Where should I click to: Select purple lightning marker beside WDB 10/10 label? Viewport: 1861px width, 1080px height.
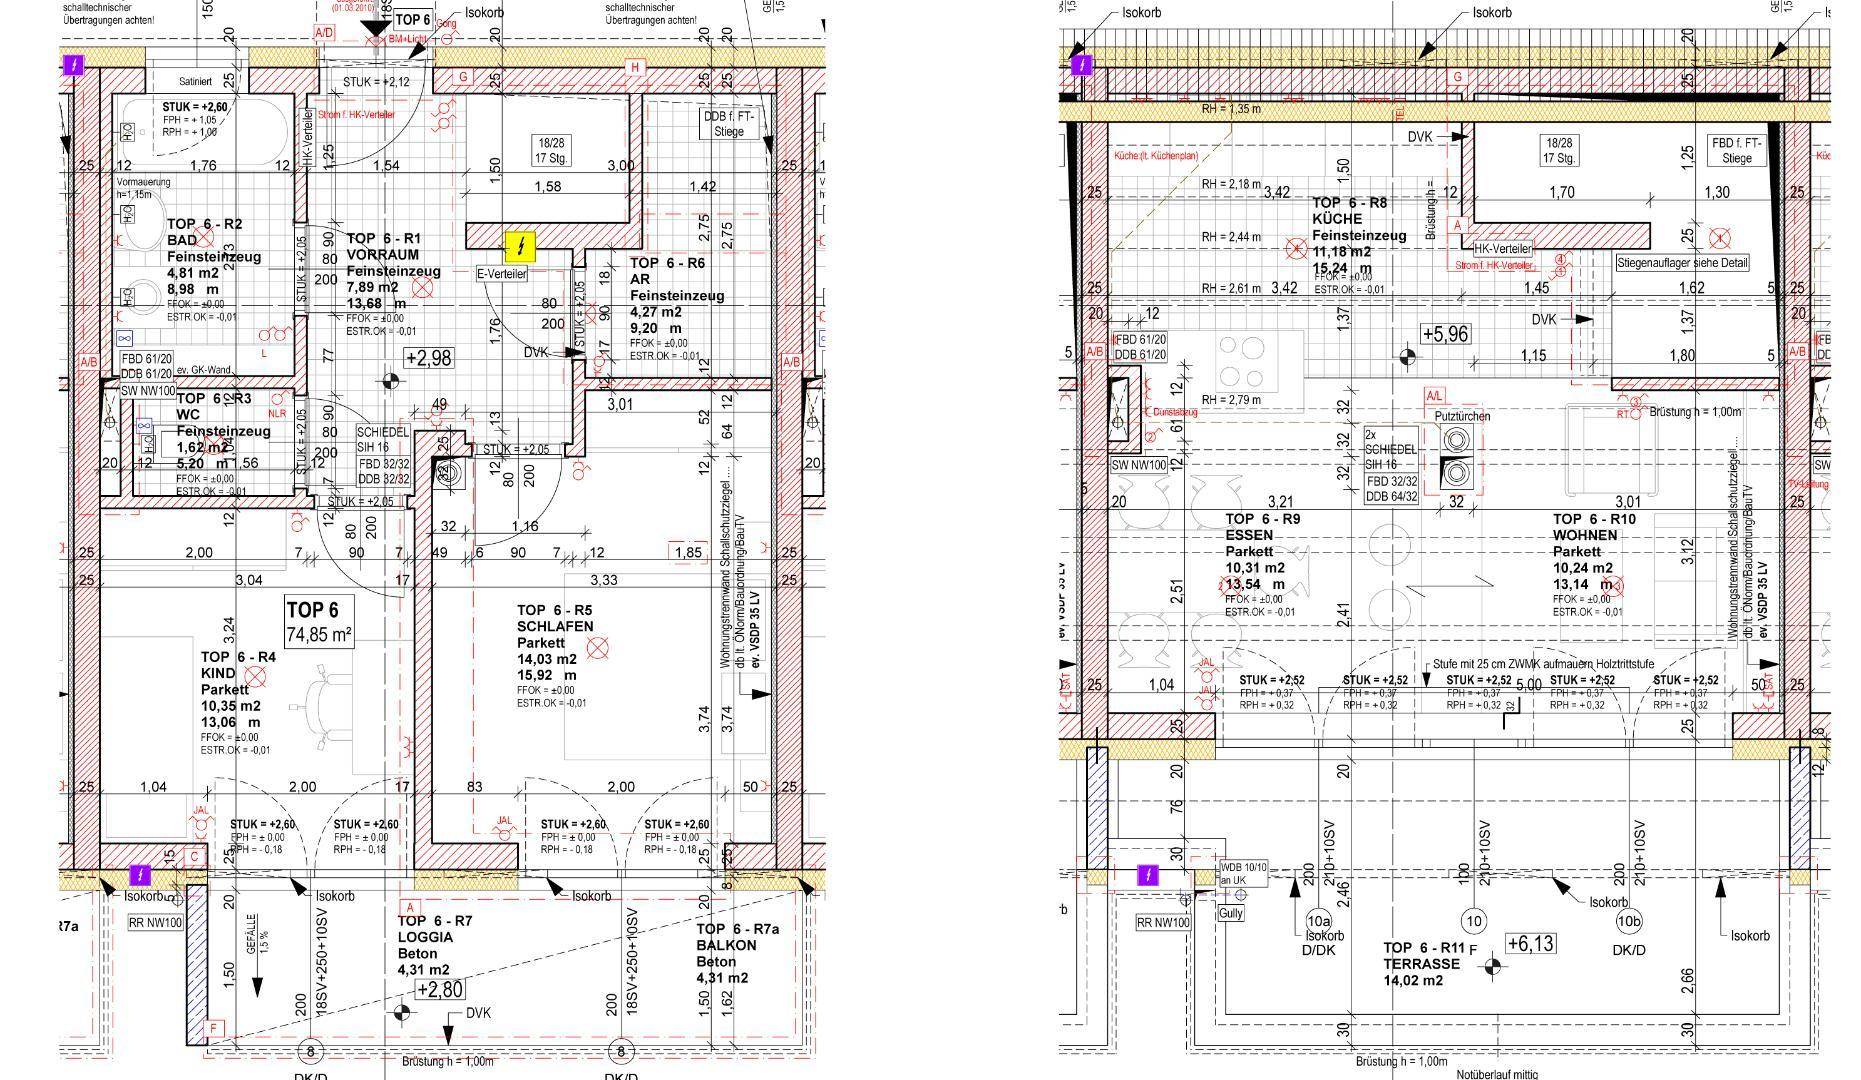[x=1148, y=876]
